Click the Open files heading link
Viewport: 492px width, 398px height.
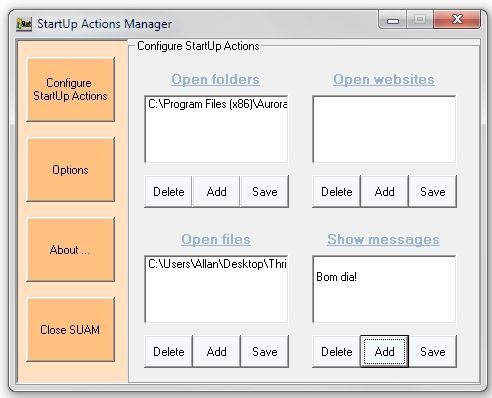tap(216, 240)
